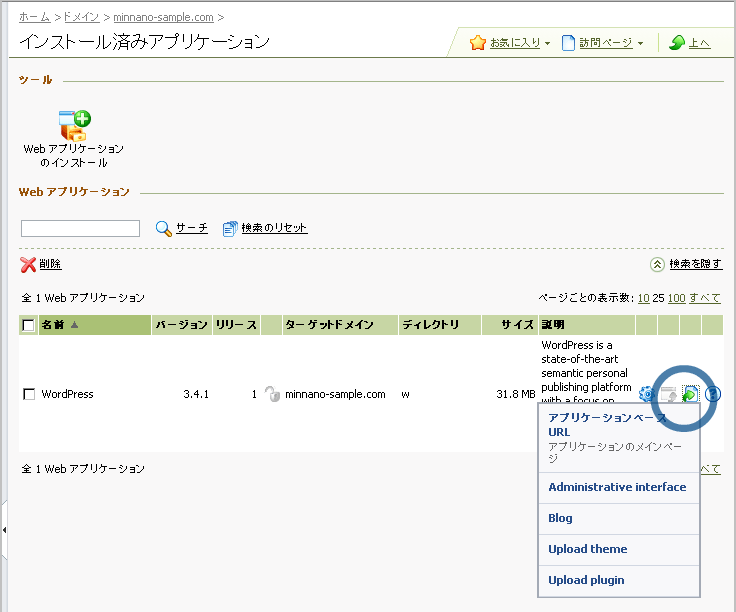This screenshot has width=736, height=612.
Task: Click the WordPress name cell
Action: click(68, 394)
